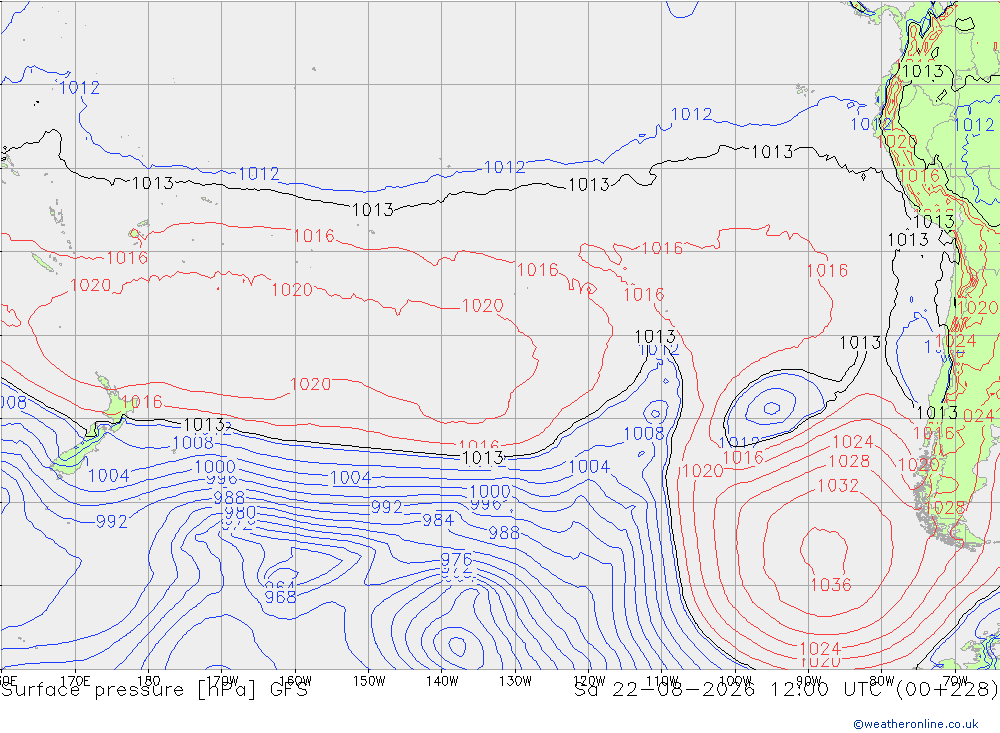
Task: Click the 150W longitude label
Action: click(369, 681)
